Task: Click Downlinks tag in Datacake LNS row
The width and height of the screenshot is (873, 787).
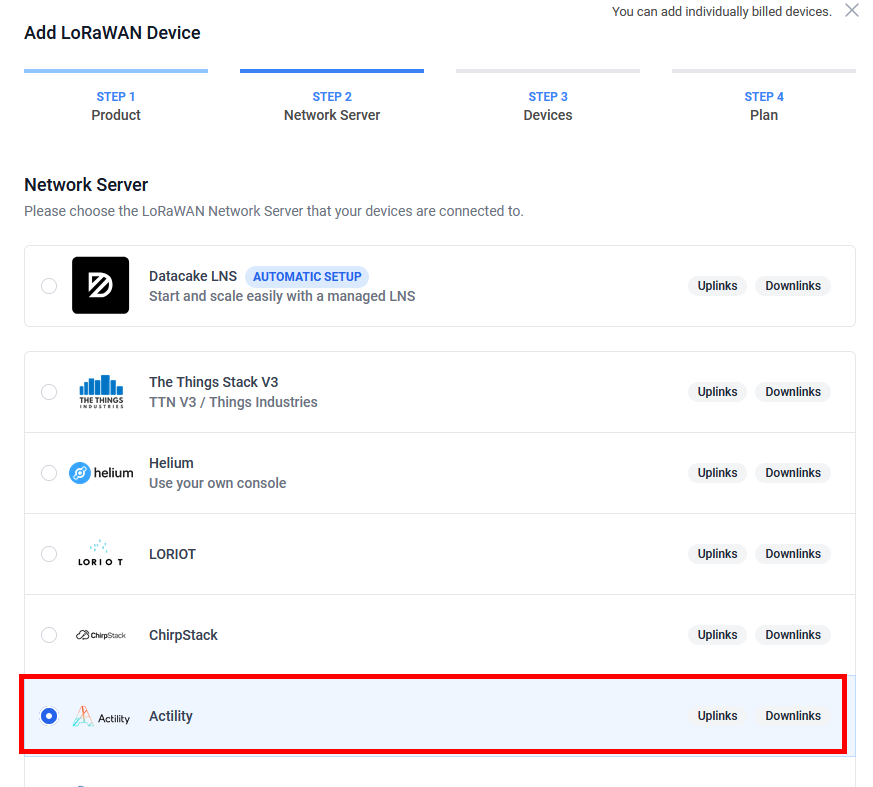Action: tap(793, 286)
